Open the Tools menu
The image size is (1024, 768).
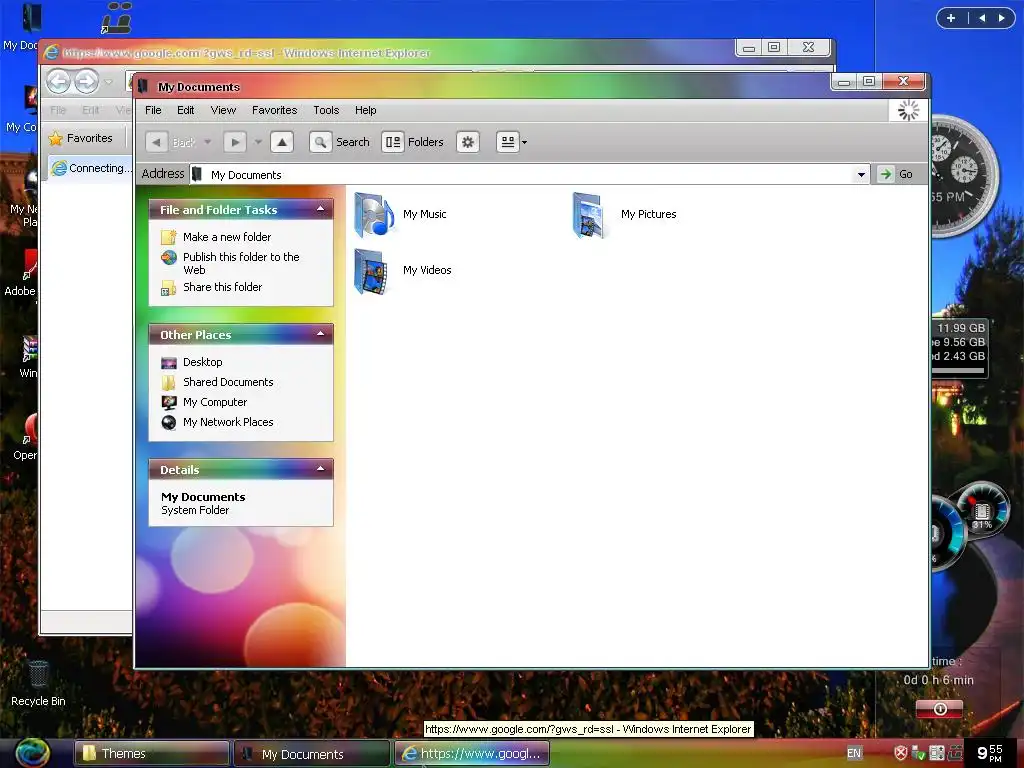click(326, 110)
